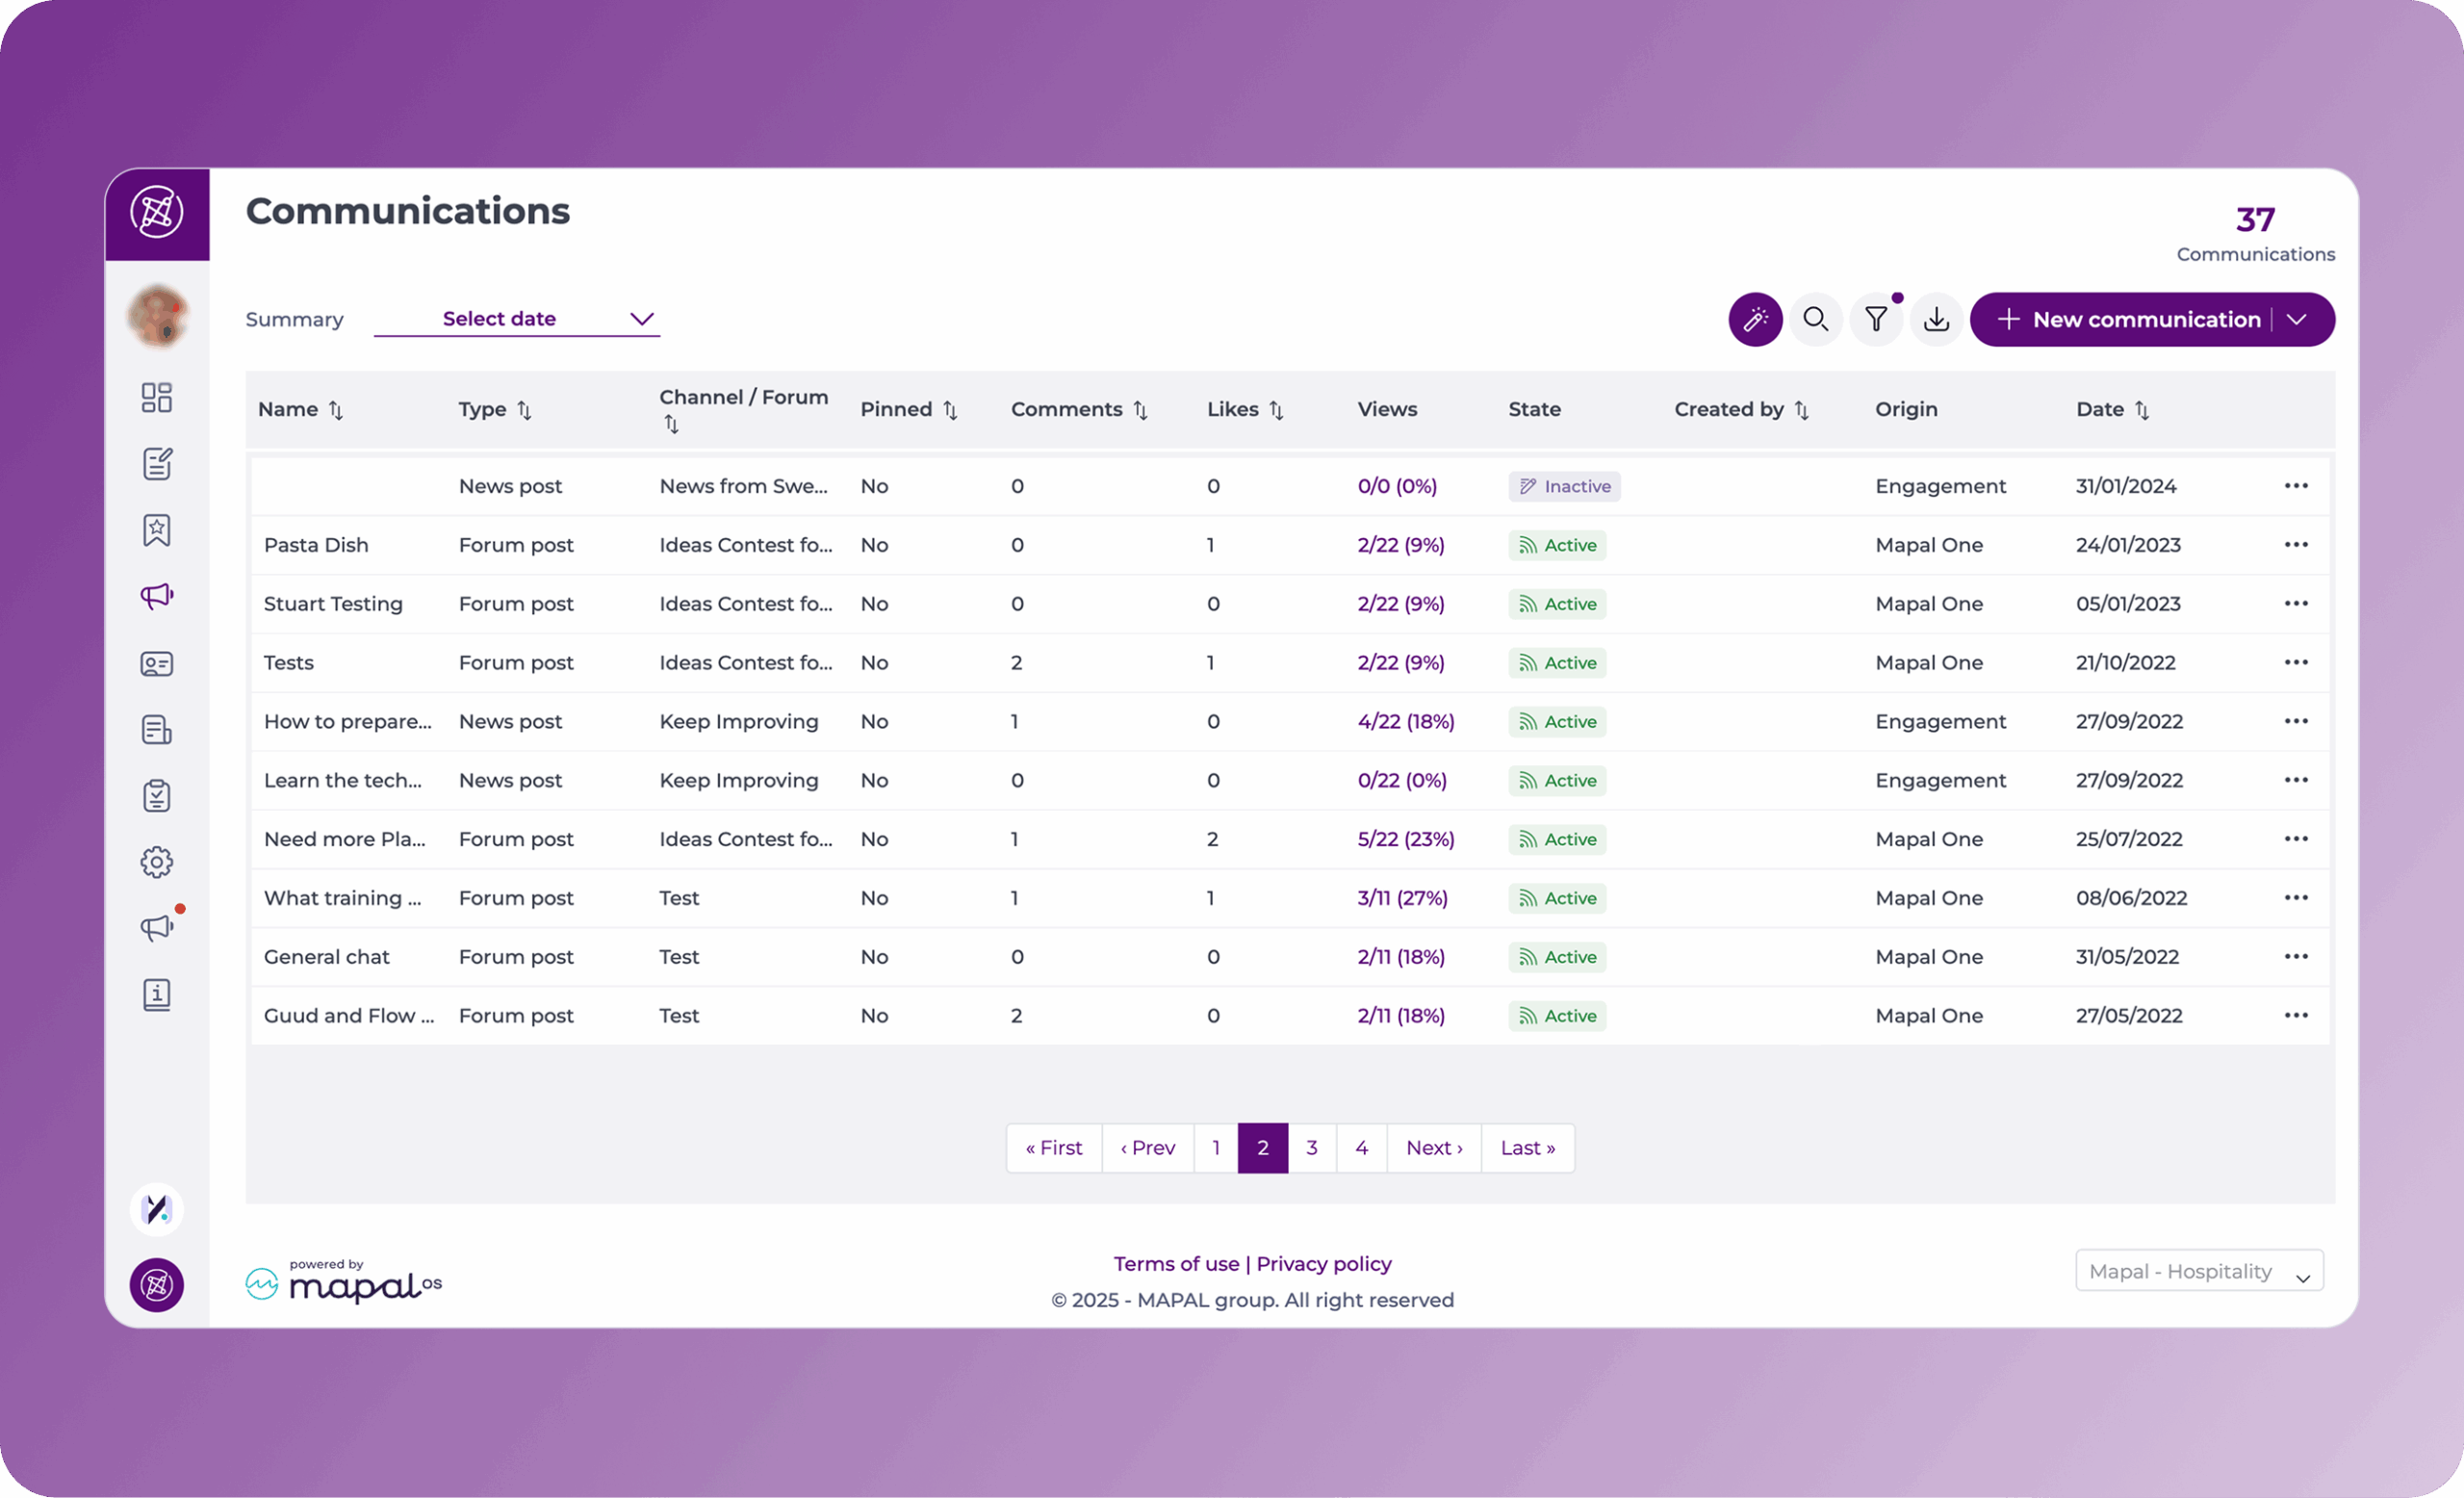This screenshot has height=1498, width=2464.
Task: Go to the Prev page
Action: click(1148, 1147)
